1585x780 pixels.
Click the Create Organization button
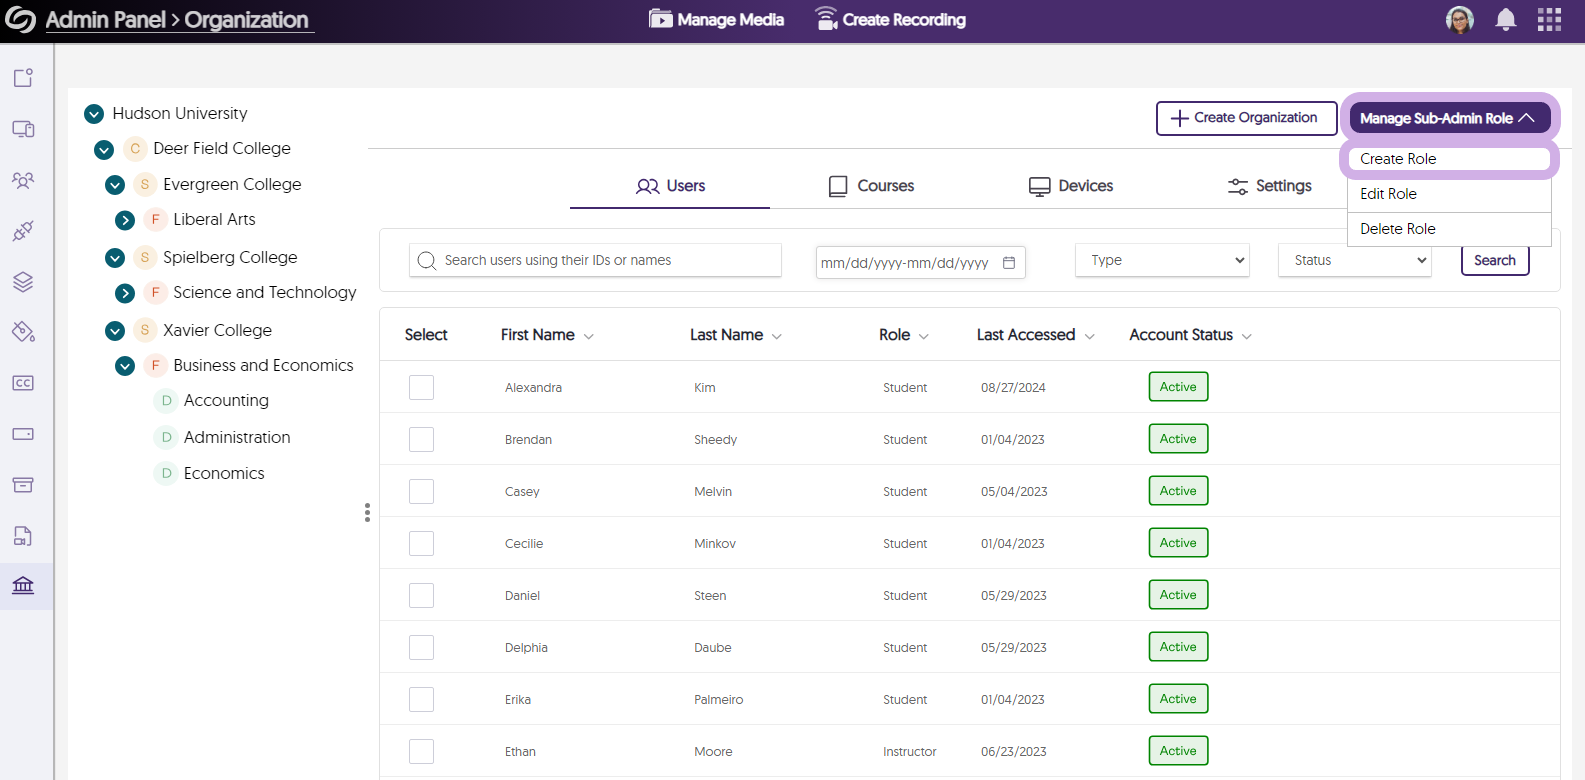pyautogui.click(x=1246, y=118)
